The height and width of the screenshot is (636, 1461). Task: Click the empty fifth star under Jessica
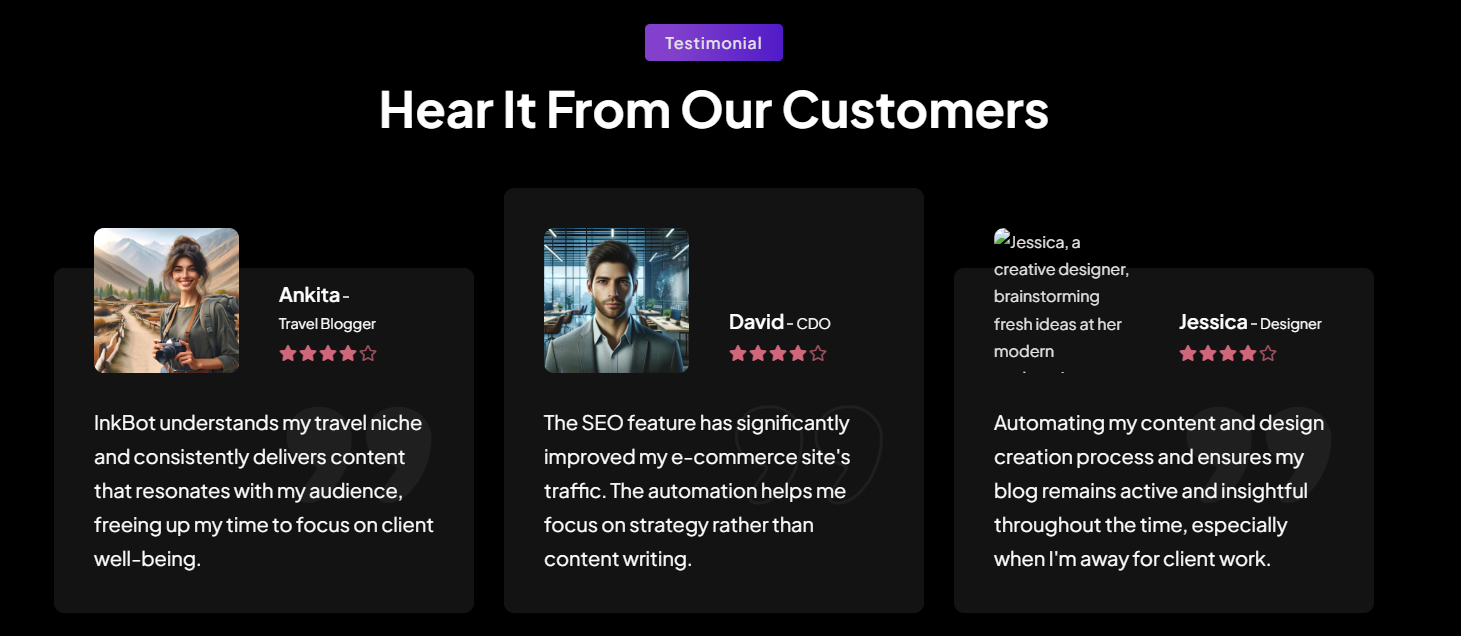point(1268,353)
